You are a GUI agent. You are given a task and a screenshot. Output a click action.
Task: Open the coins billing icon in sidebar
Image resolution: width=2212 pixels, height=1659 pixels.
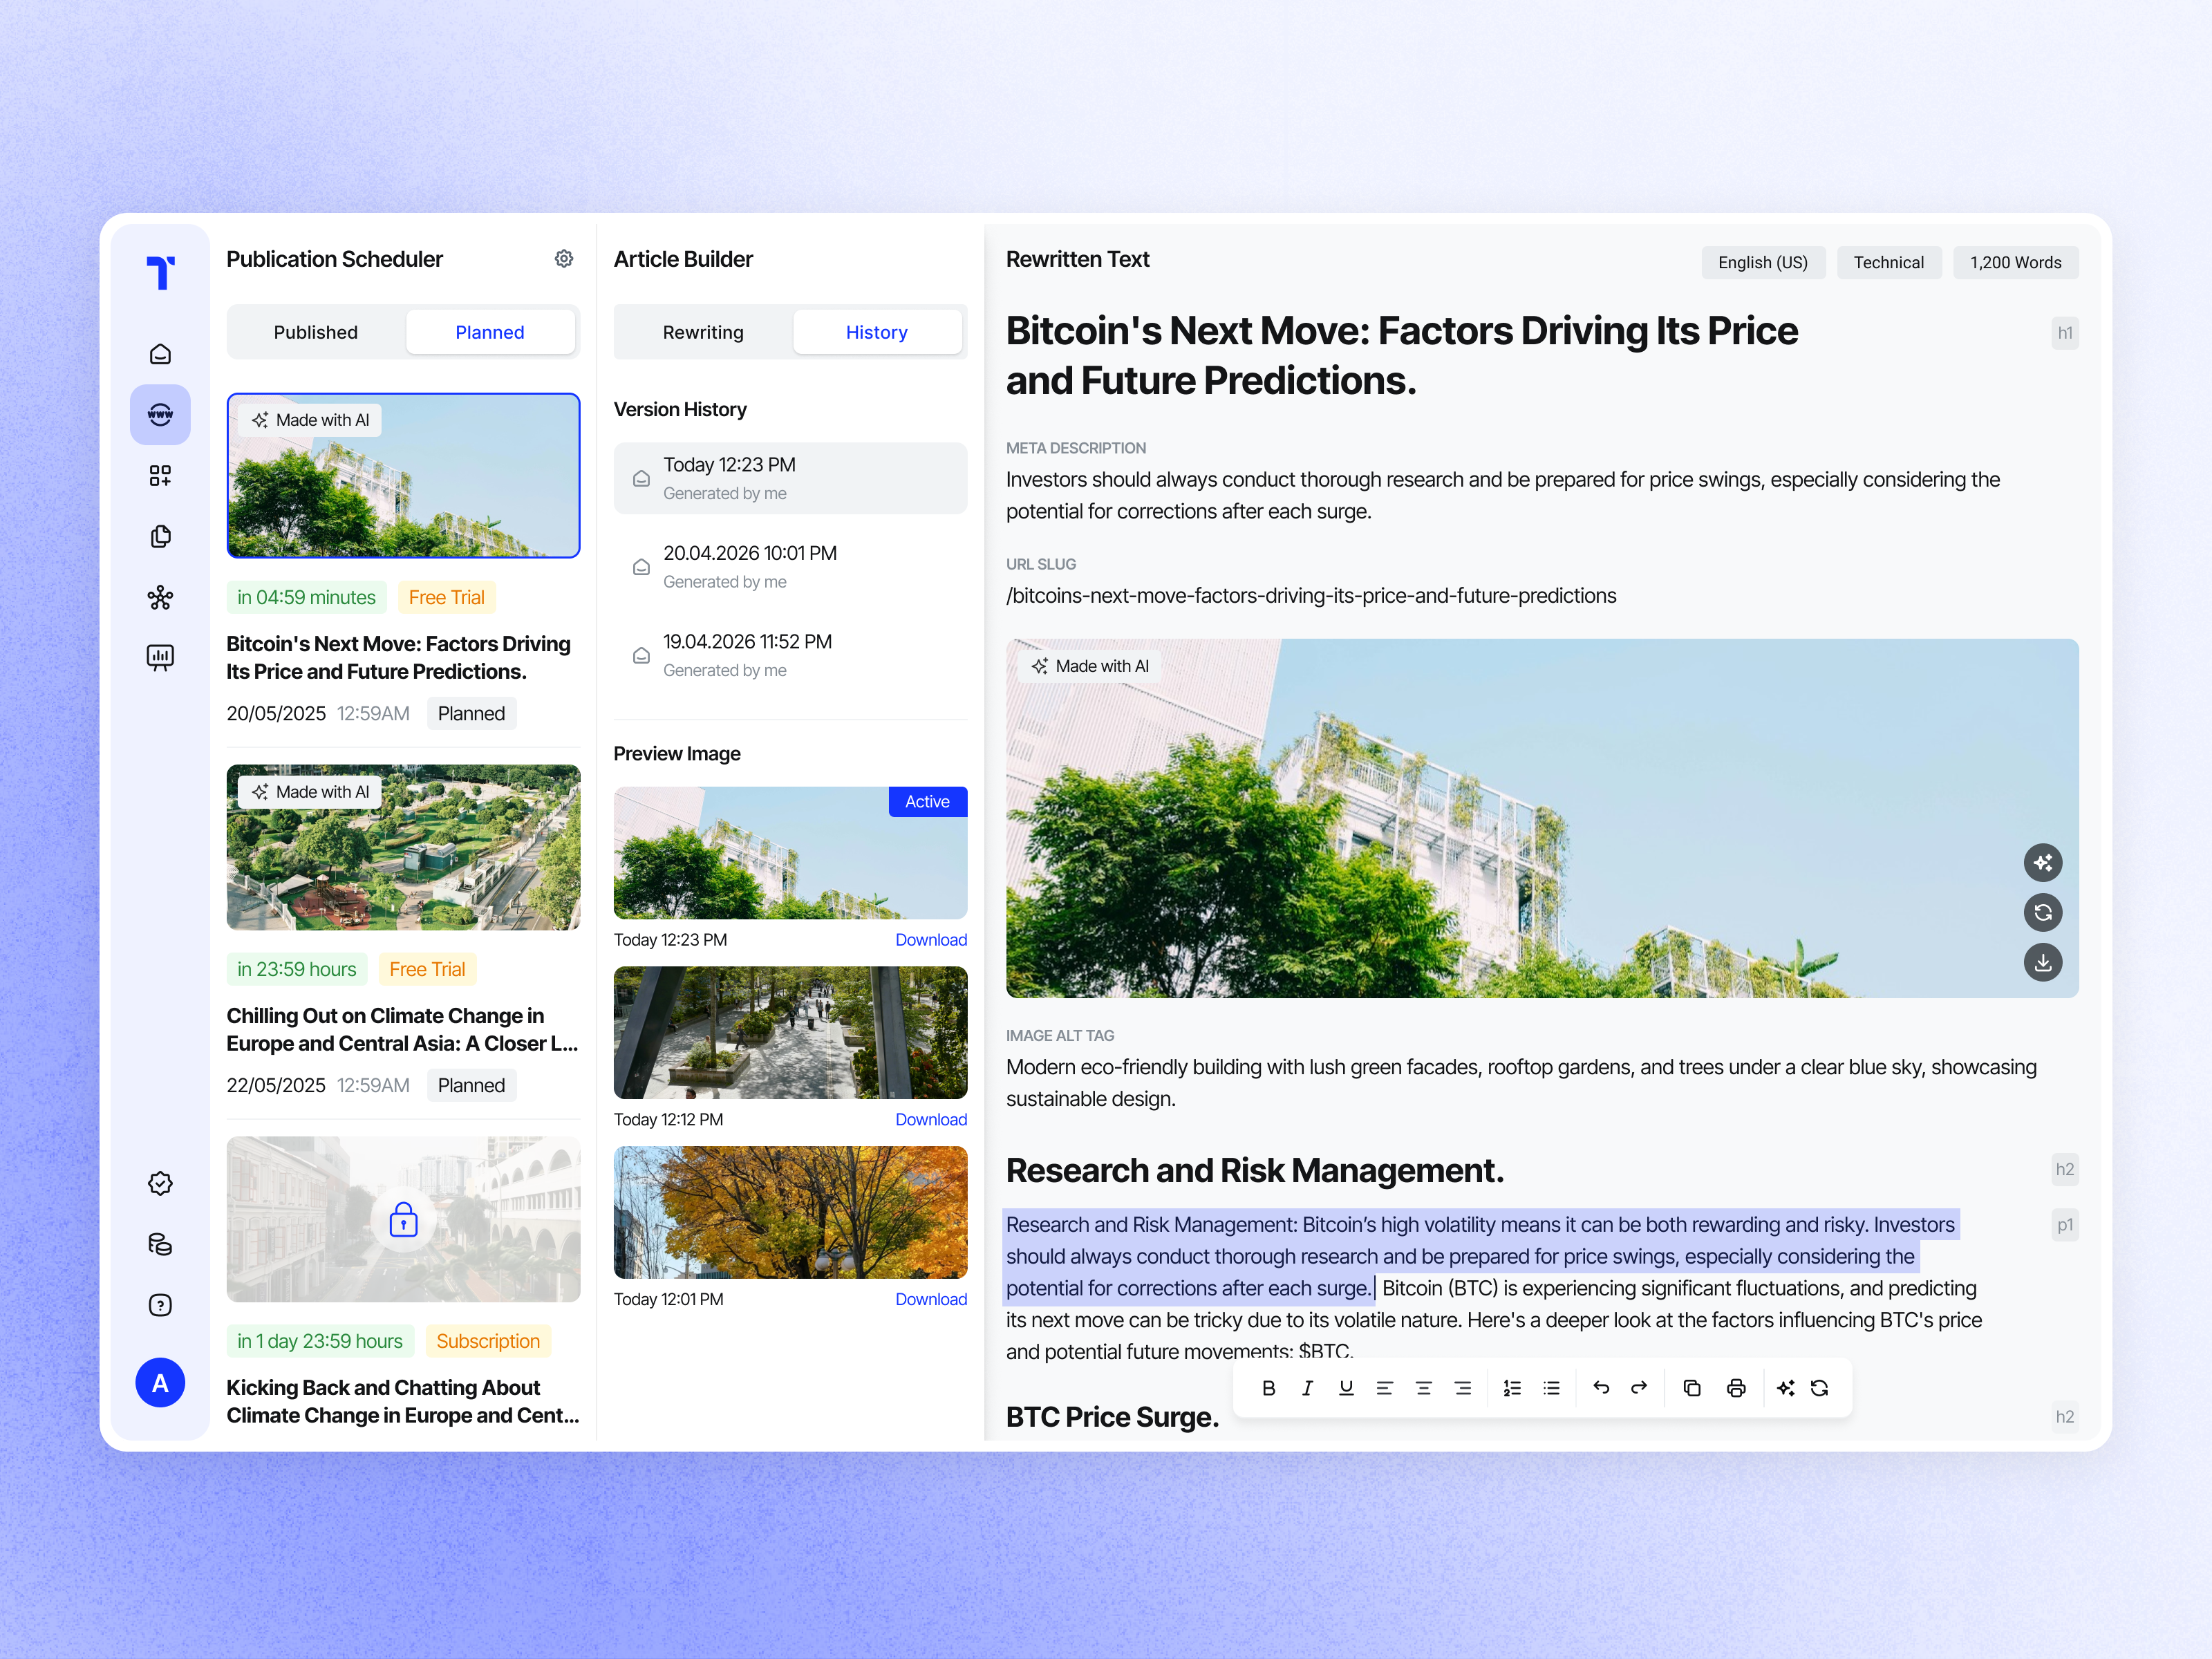[160, 1244]
